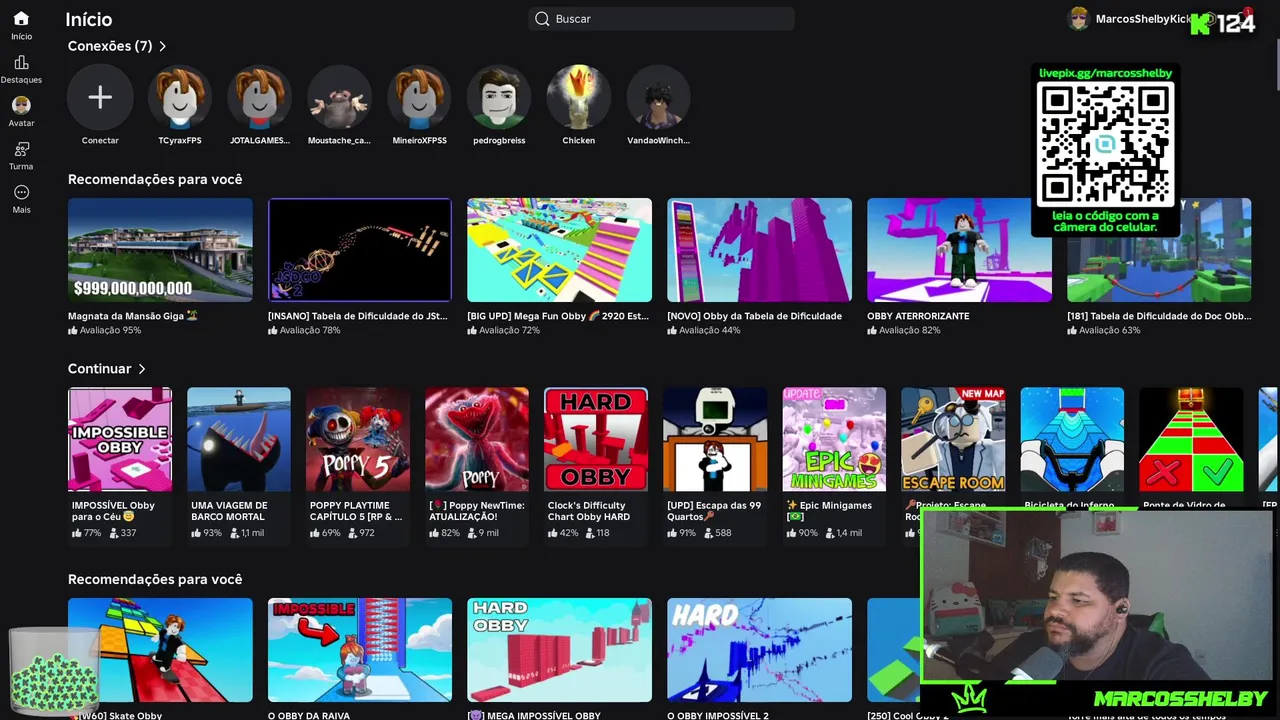
Task: Expand the Conexões (7) chevron
Action: [163, 46]
